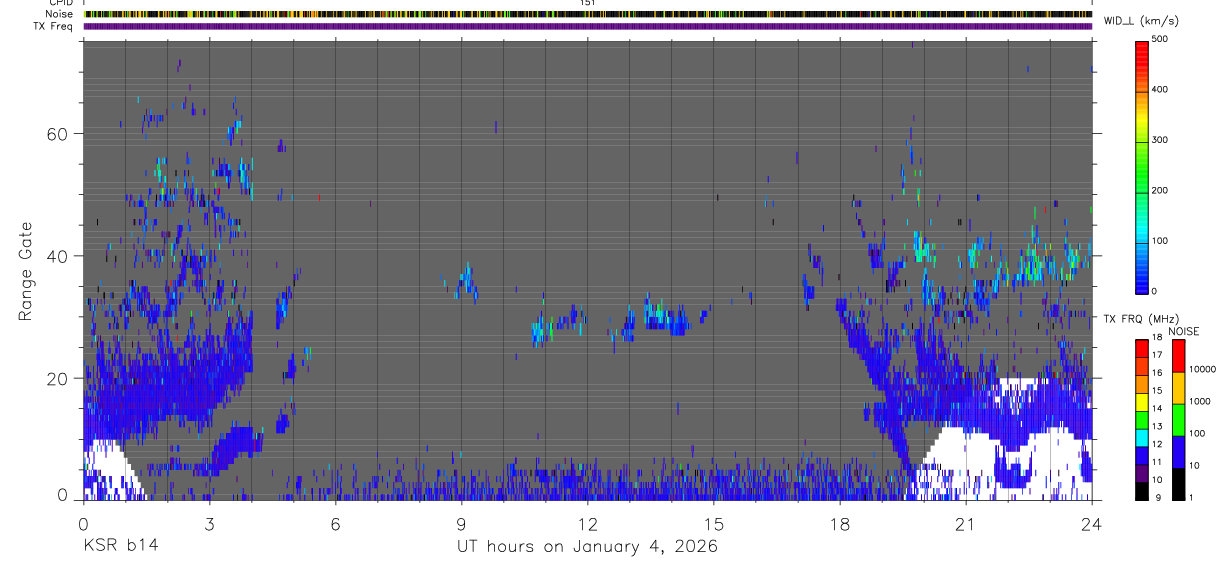Screen dimensions: 1228x567
Task: Click the 3 hour tick on the UT axis
Action: 209,523
